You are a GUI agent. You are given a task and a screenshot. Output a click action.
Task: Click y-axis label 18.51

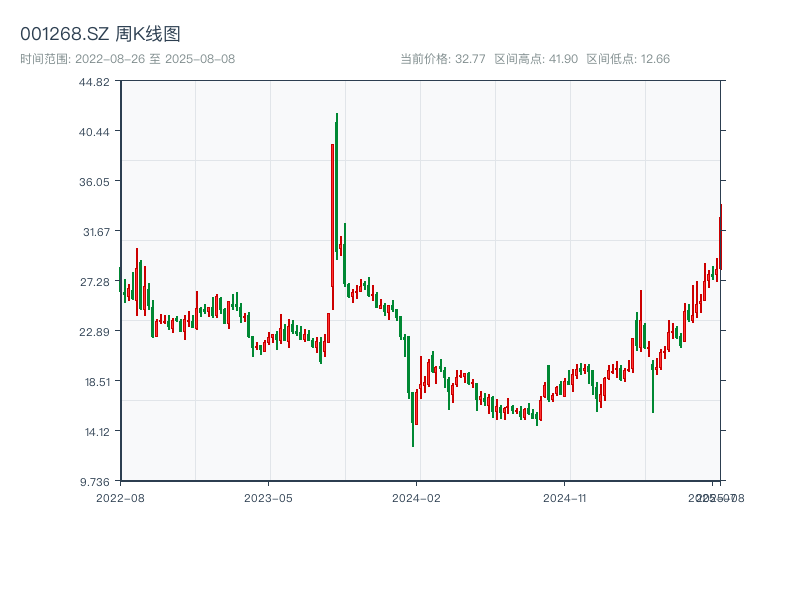pyautogui.click(x=97, y=382)
